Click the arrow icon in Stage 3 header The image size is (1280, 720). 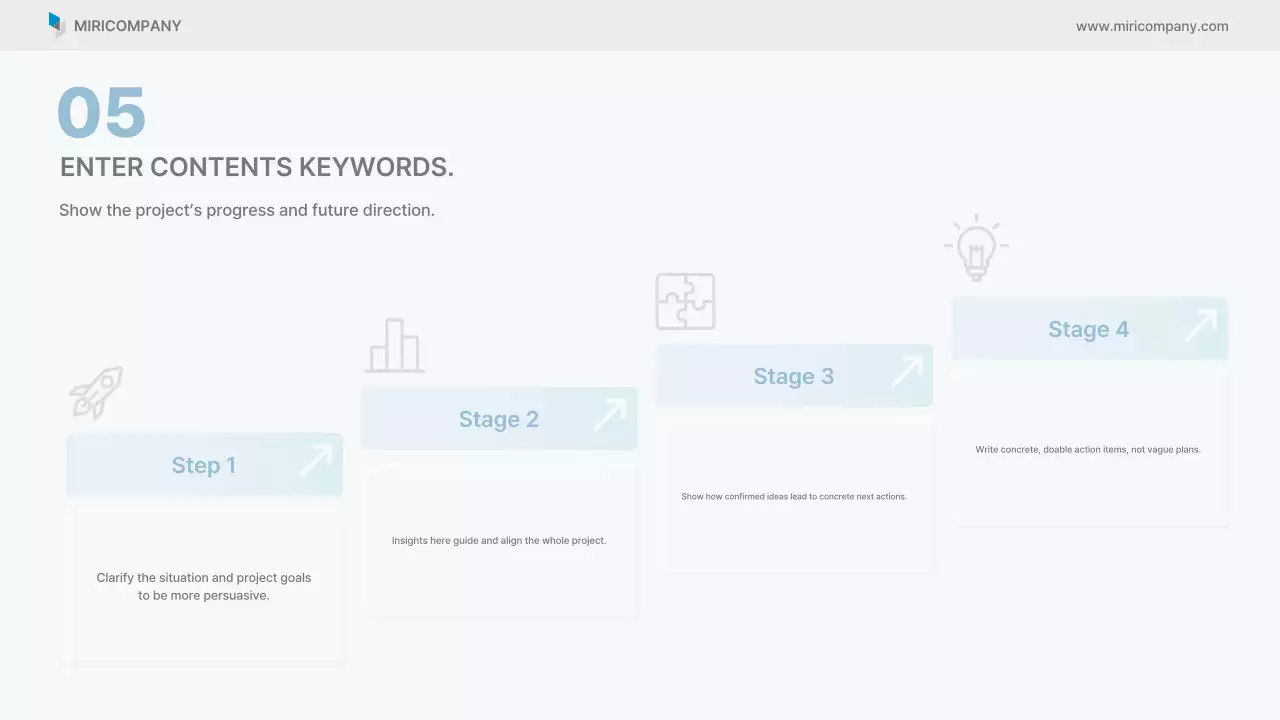tap(906, 372)
